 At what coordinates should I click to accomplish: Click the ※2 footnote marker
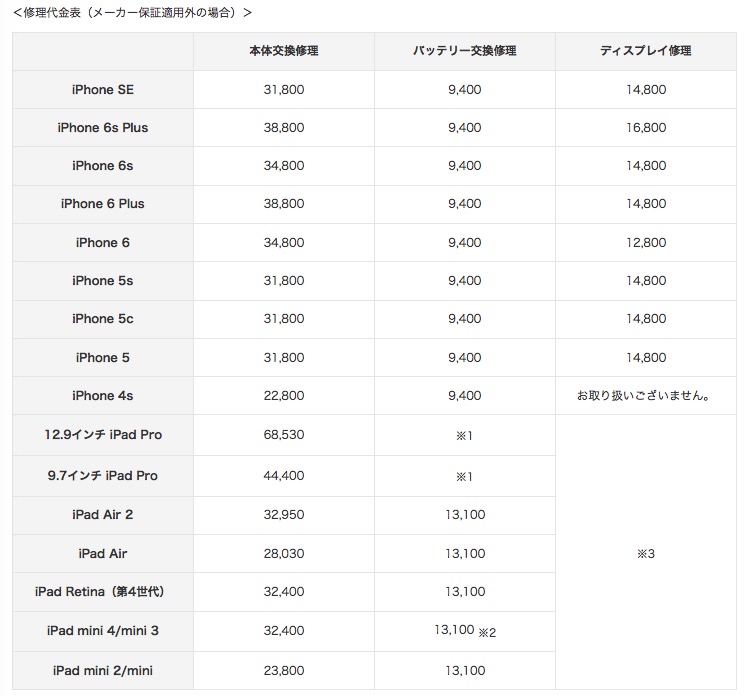pos(488,632)
